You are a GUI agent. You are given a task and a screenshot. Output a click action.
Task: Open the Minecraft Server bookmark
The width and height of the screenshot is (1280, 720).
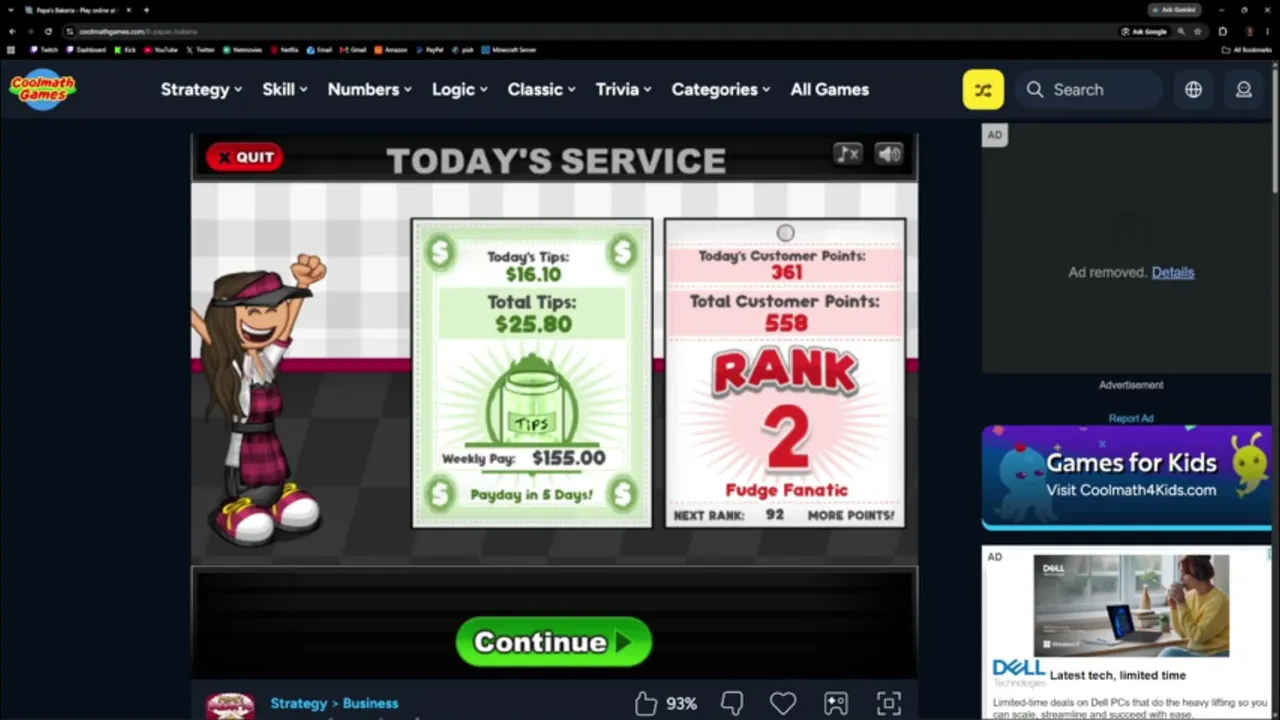pyautogui.click(x=509, y=49)
